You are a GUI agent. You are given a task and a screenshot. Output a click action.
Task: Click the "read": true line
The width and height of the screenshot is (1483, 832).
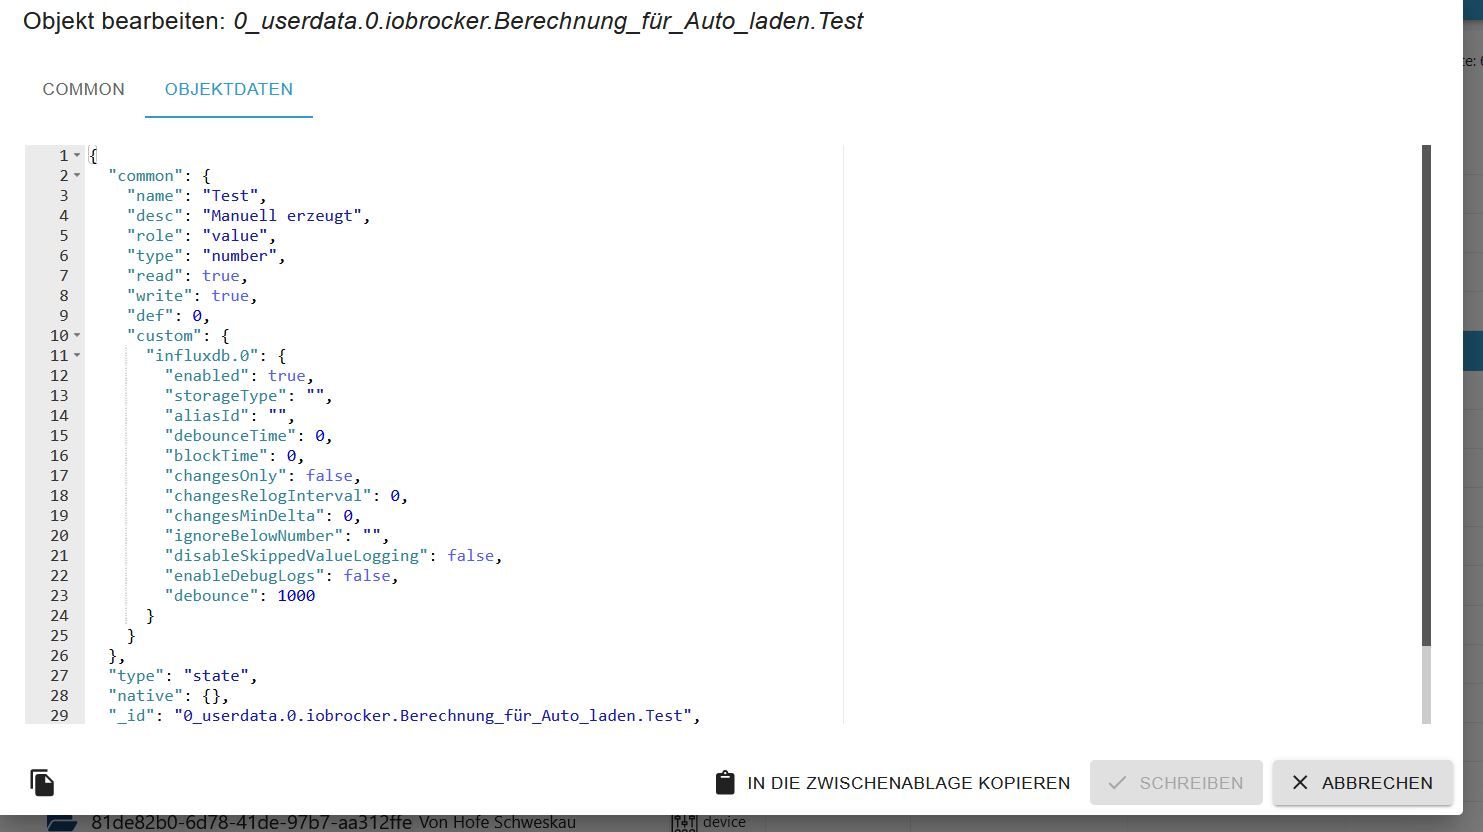[187, 276]
